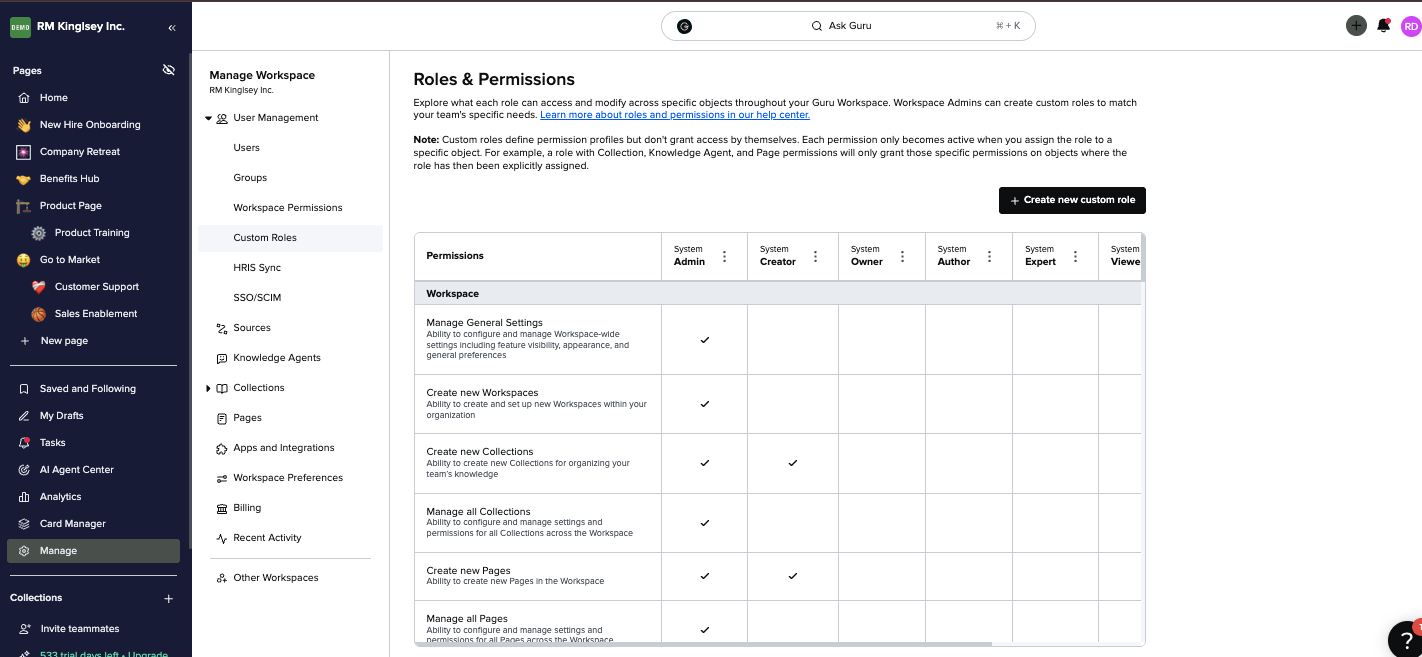Click the trial days left Upgrade link

[x=104, y=654]
